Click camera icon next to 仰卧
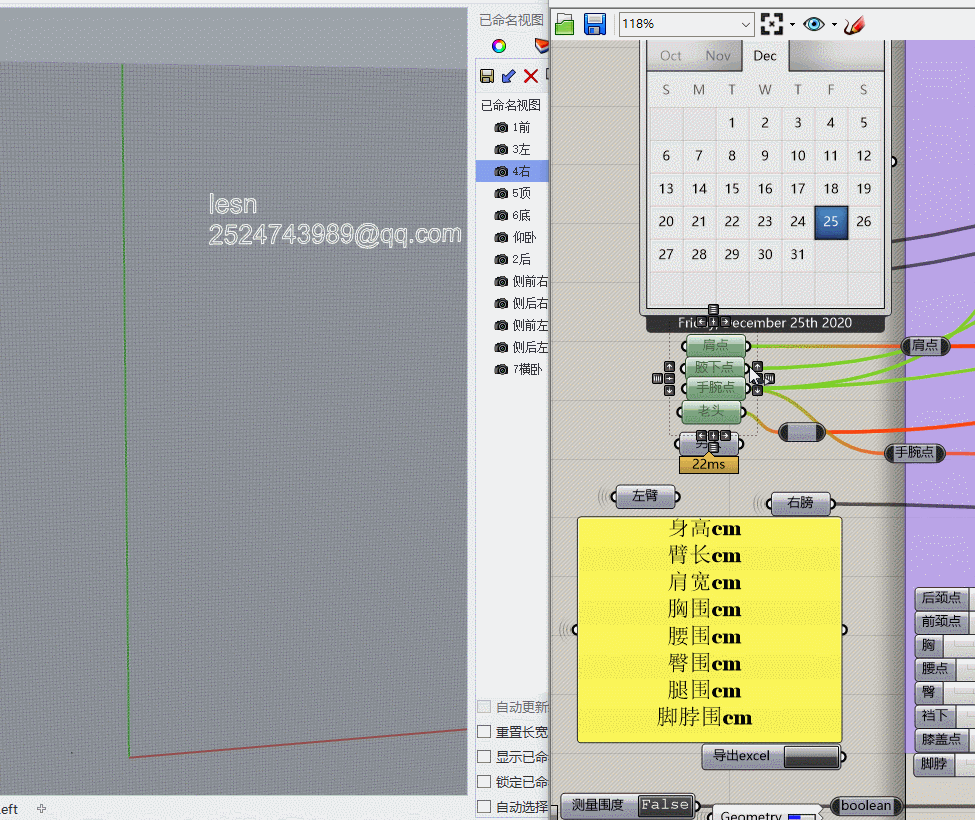Image resolution: width=975 pixels, height=820 pixels. (501, 237)
